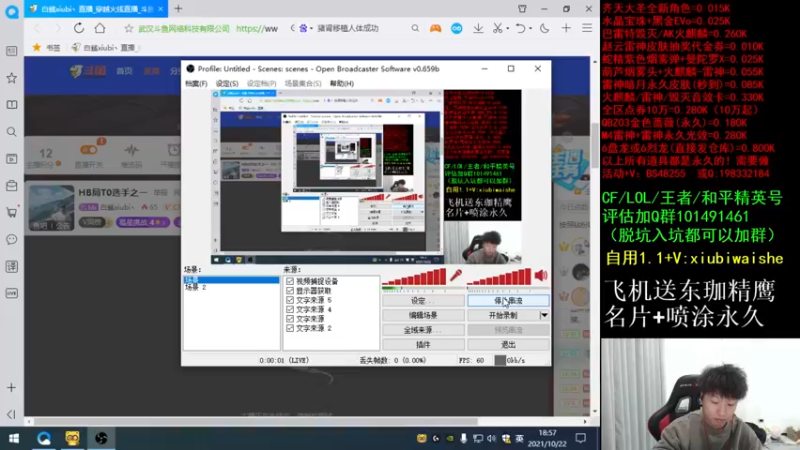Open the shopping cart icon in sidebar

(x=12, y=212)
